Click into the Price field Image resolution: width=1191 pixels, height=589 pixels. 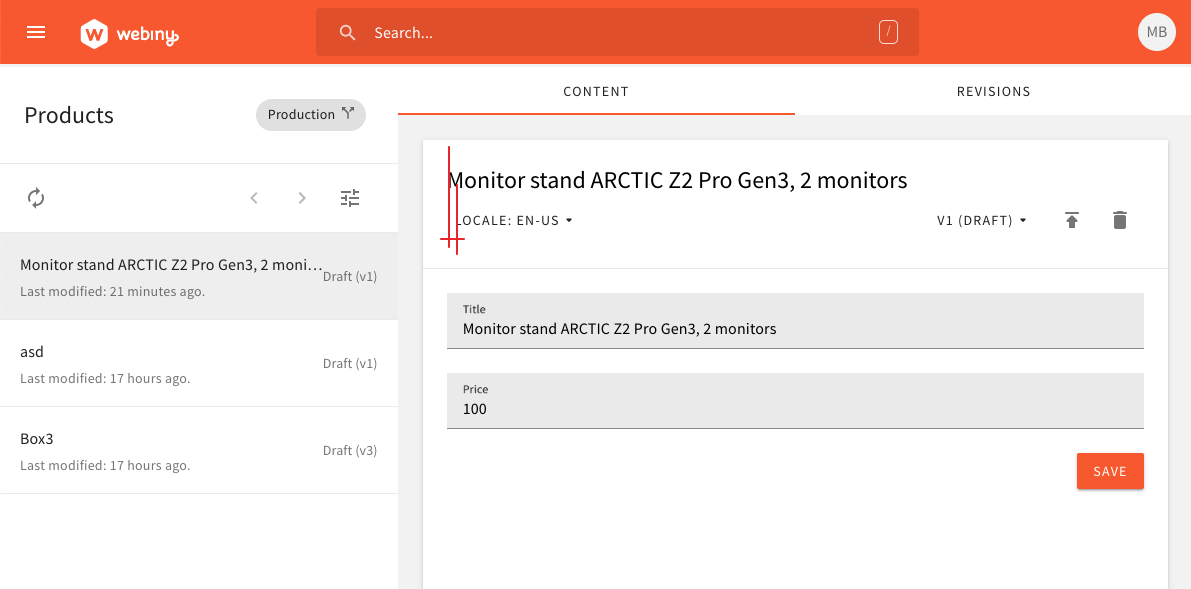(795, 401)
